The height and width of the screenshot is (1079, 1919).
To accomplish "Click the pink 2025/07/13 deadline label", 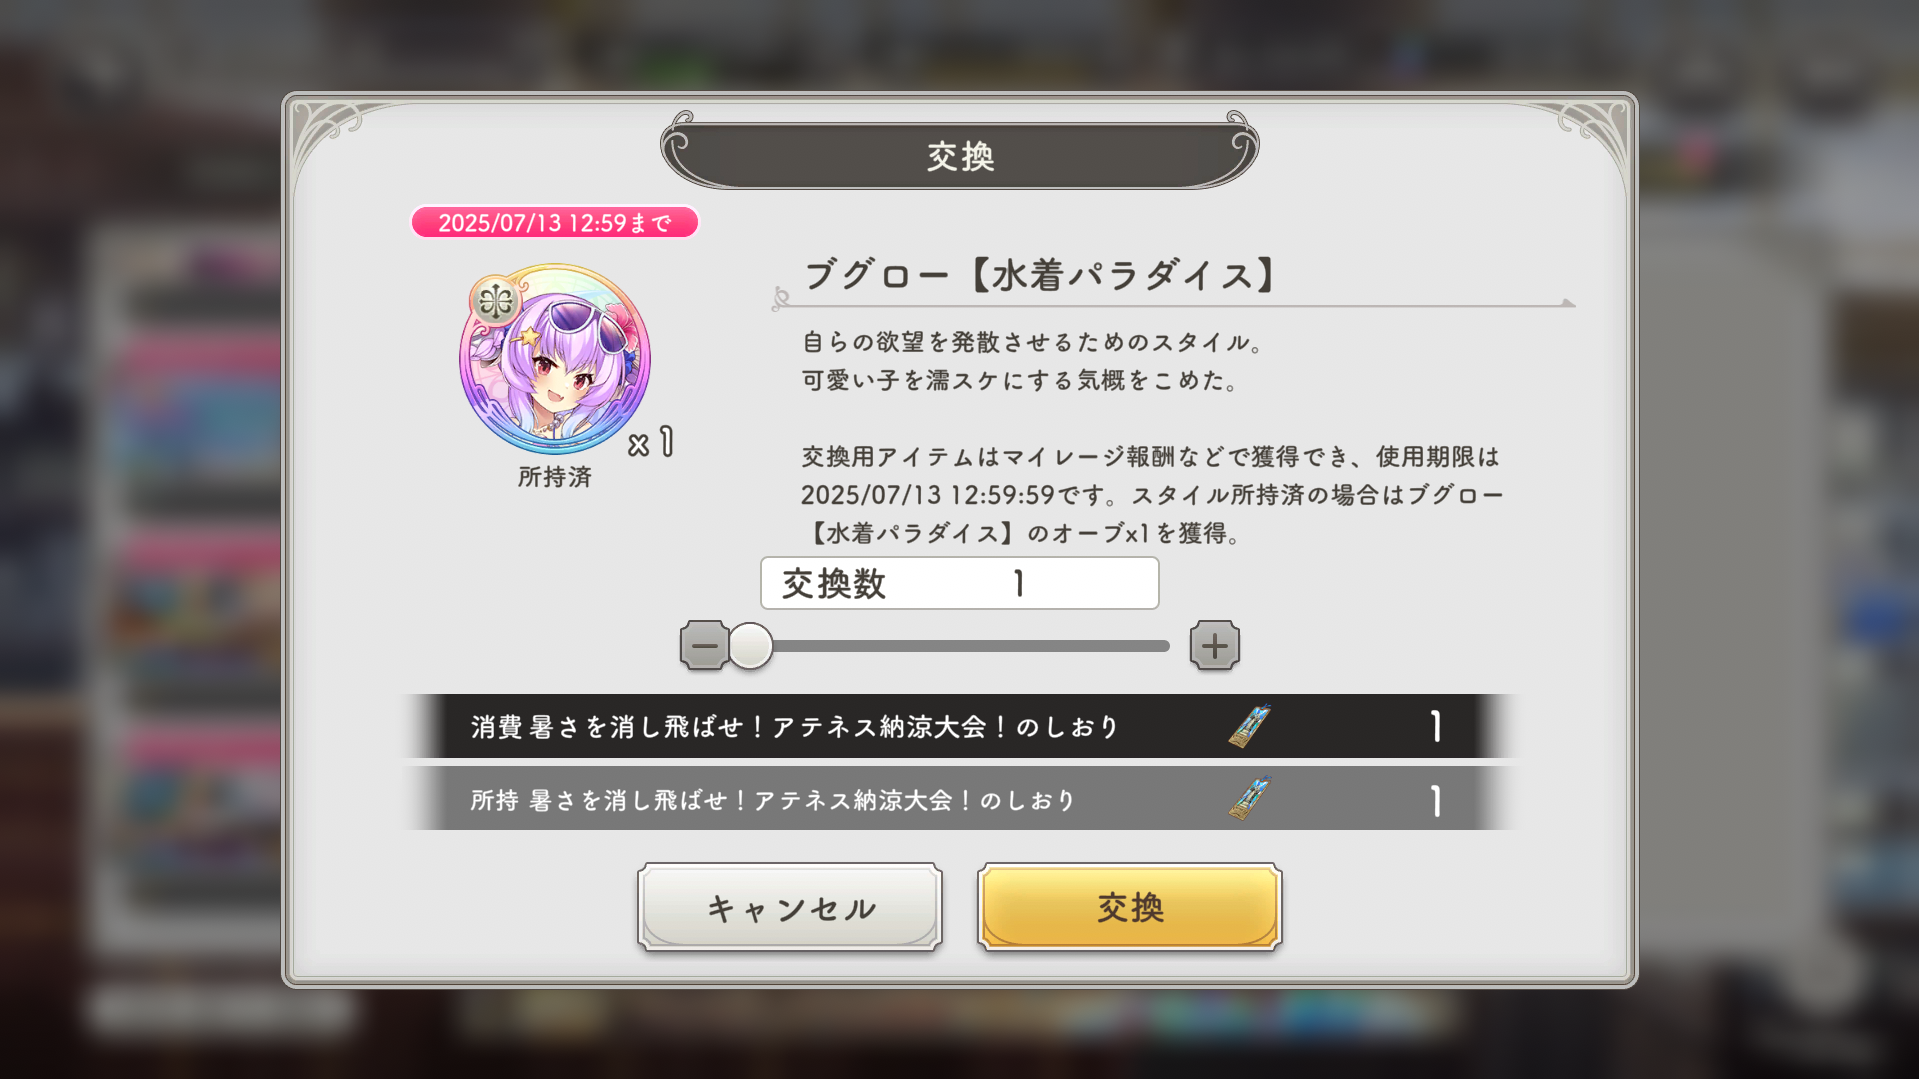I will tap(555, 222).
